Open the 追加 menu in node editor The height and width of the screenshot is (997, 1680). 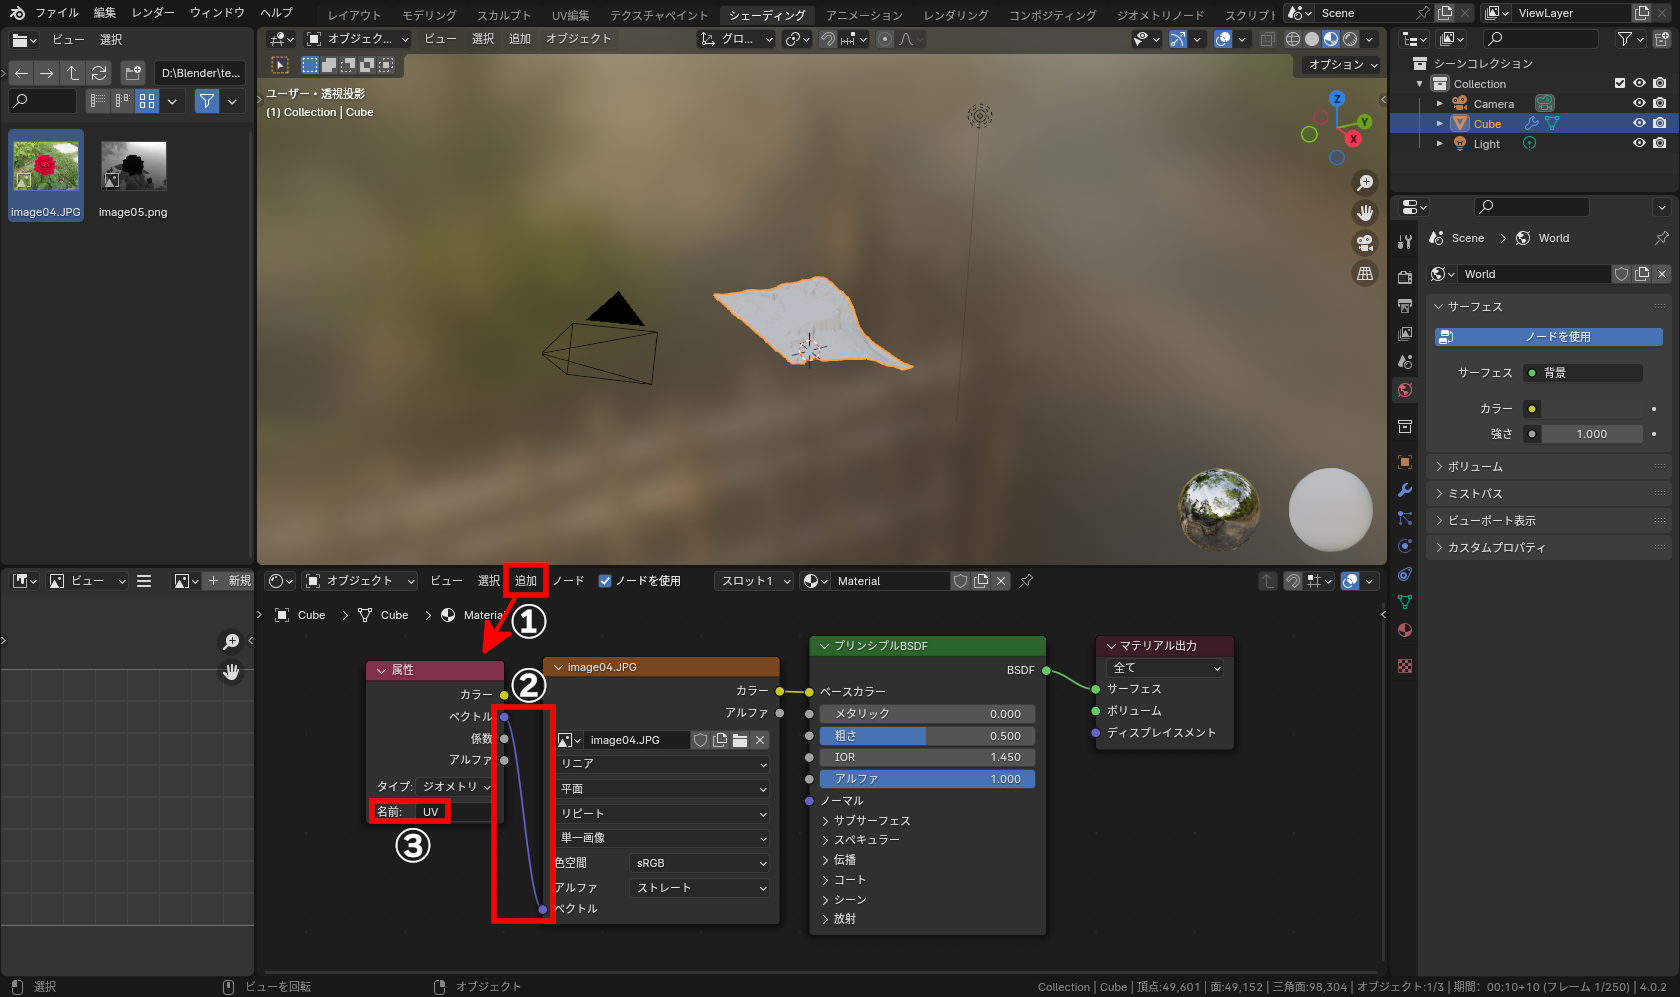[x=526, y=581]
